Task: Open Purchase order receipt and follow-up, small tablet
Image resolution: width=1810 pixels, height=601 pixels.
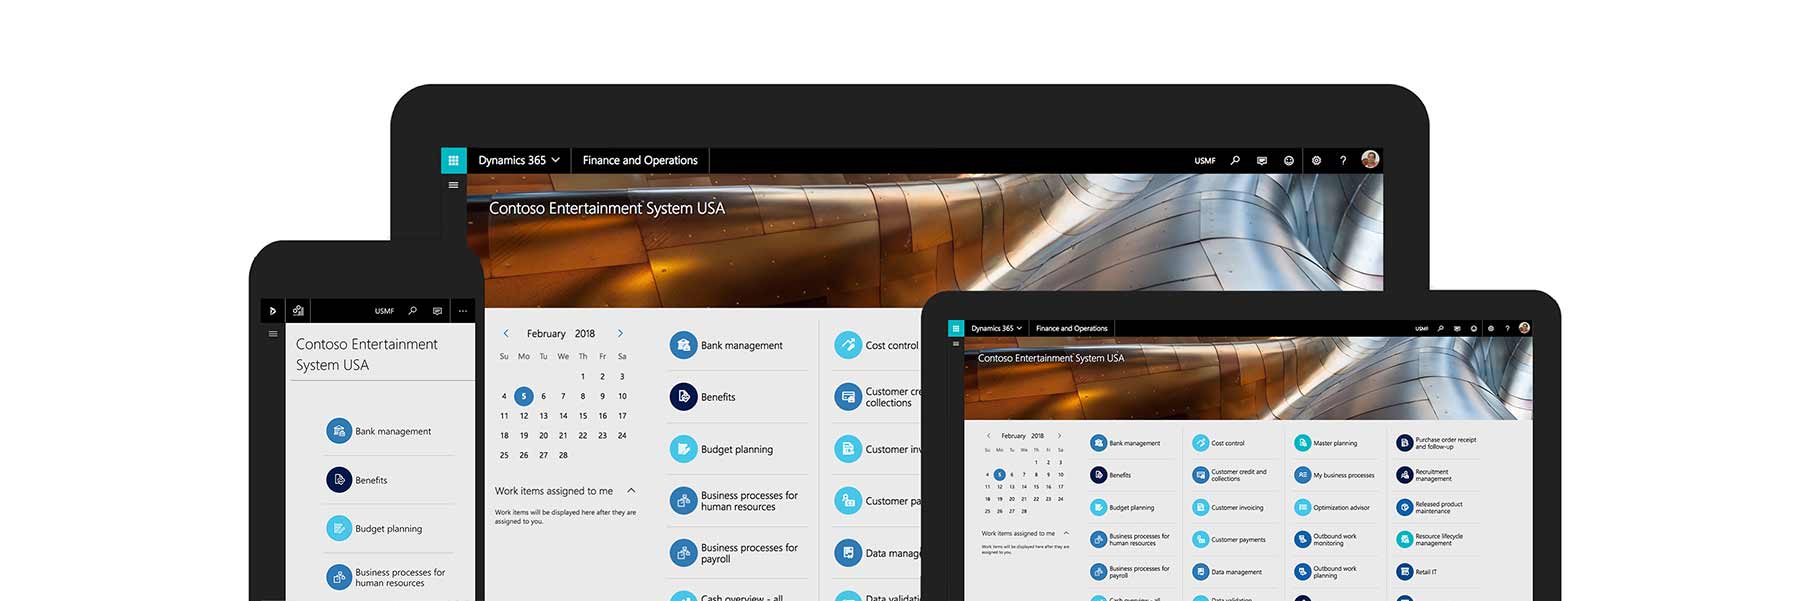Action: click(x=1437, y=443)
